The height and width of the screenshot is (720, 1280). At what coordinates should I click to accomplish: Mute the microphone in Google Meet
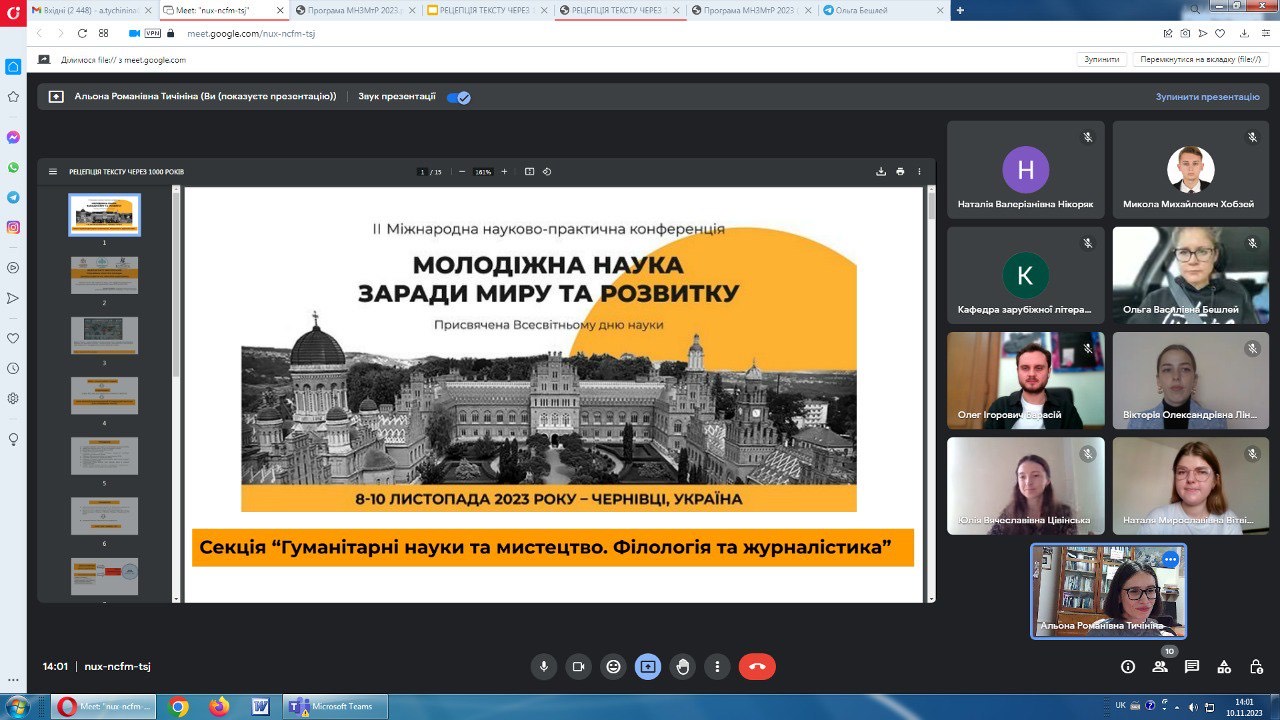pyautogui.click(x=544, y=666)
